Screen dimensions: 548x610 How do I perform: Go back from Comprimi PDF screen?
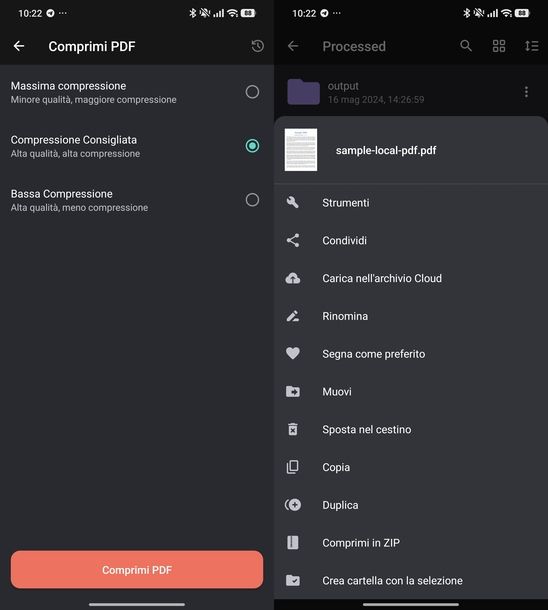[19, 46]
